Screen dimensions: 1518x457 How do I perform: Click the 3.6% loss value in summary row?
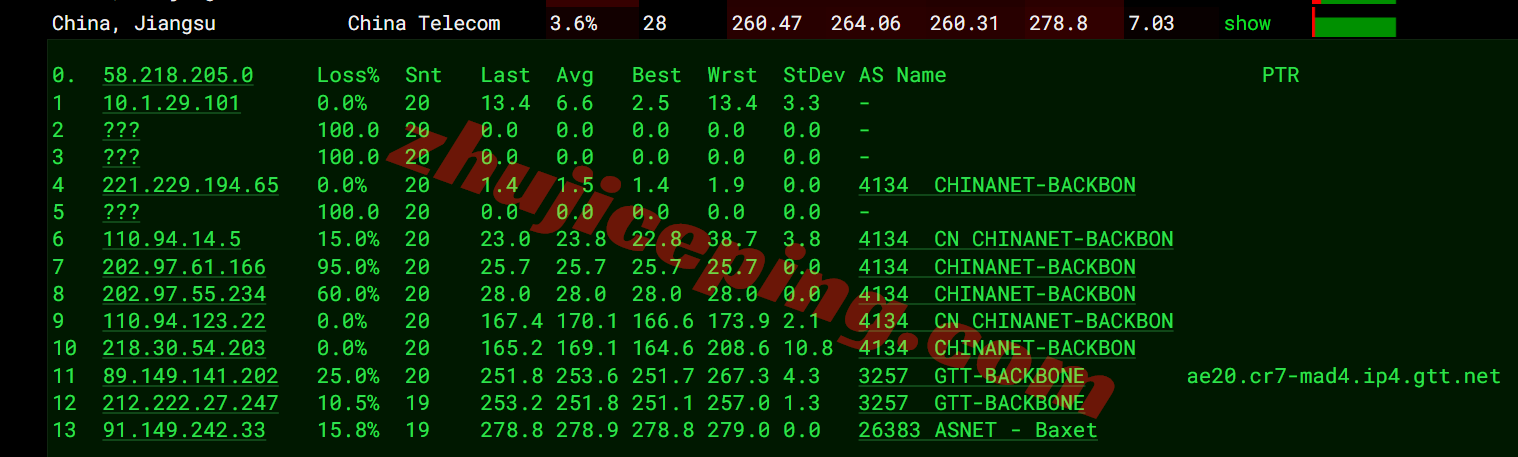pos(574,23)
